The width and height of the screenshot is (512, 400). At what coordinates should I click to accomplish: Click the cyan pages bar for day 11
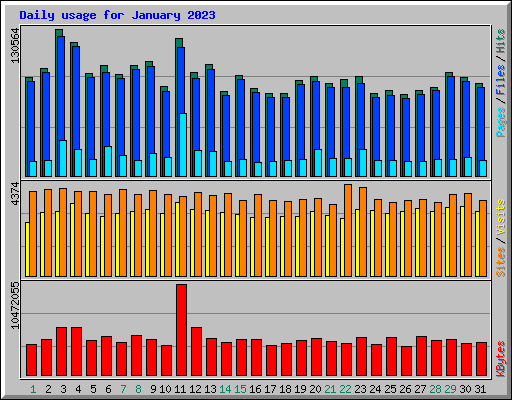(x=183, y=145)
